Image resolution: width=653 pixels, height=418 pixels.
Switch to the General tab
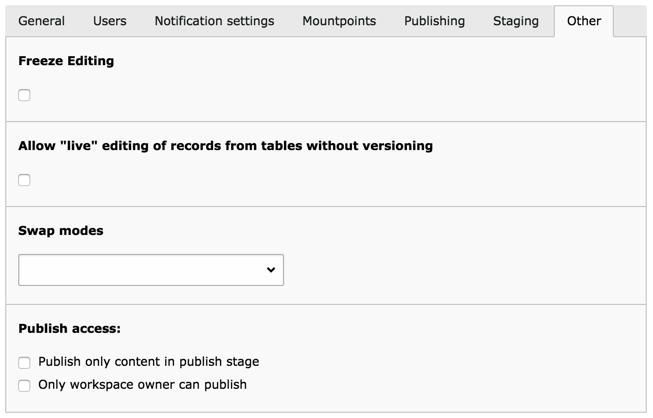click(42, 21)
